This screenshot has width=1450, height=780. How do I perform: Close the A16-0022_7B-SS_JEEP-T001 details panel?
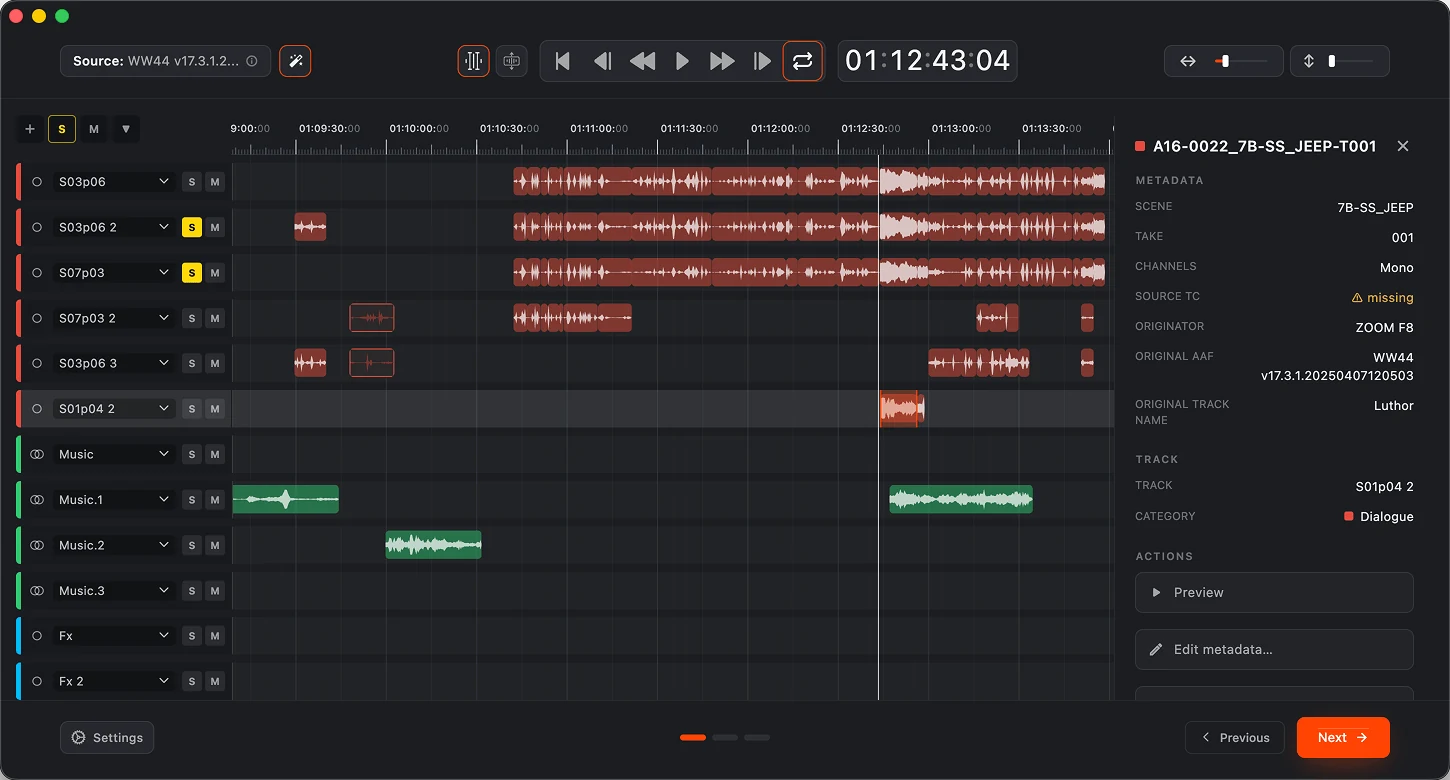coord(1403,146)
